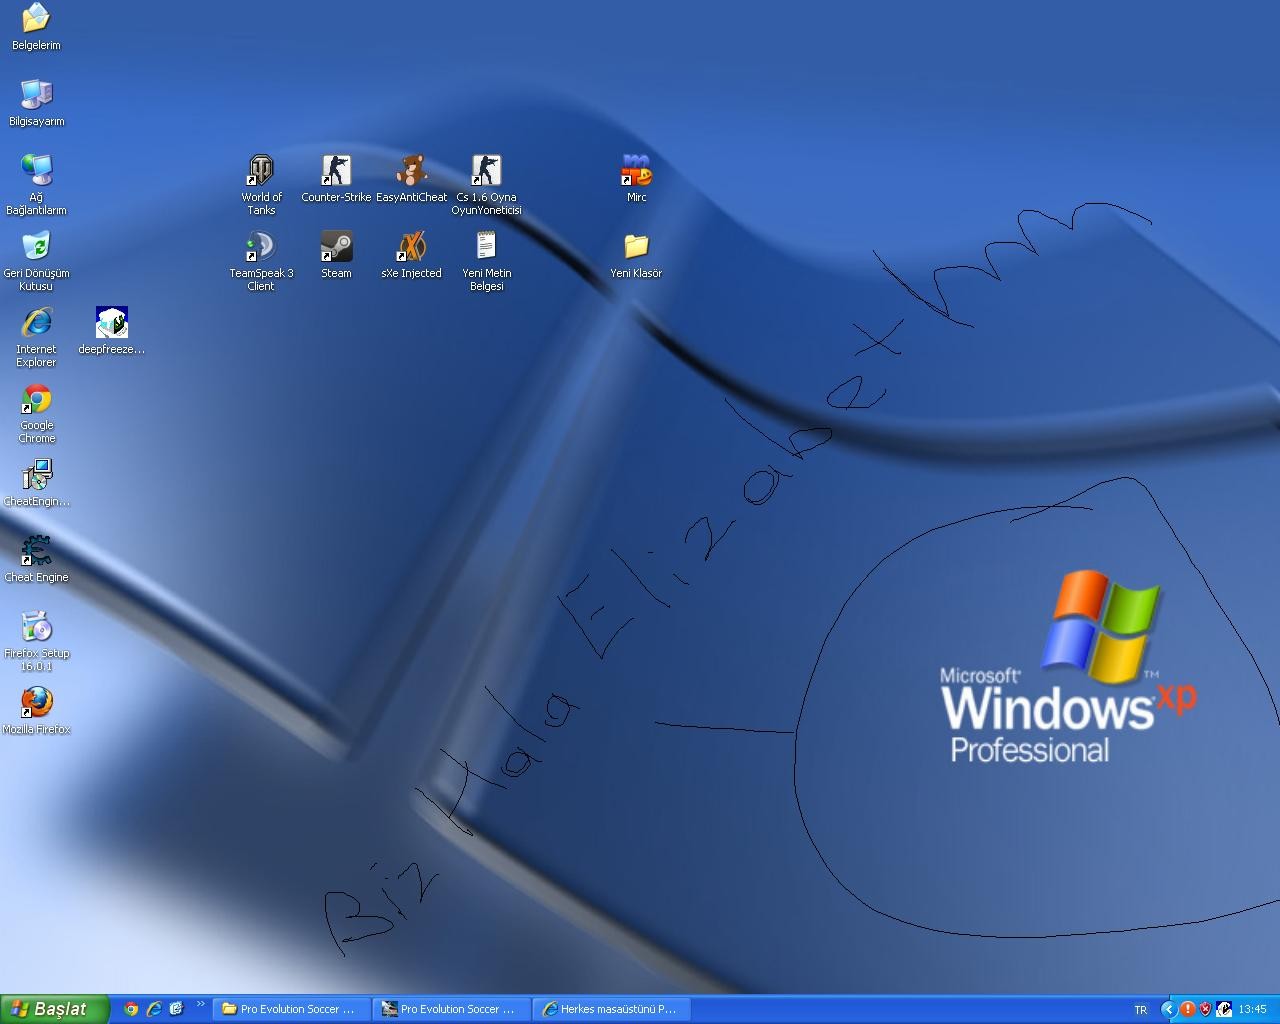Launch Internet Explorer from quick launch bar
Viewport: 1280px width, 1024px height.
point(154,1009)
